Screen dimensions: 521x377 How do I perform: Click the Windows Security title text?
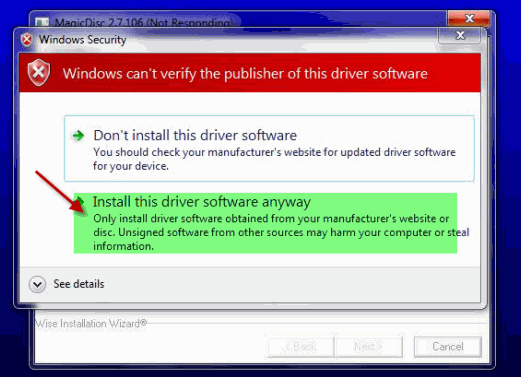pos(83,40)
